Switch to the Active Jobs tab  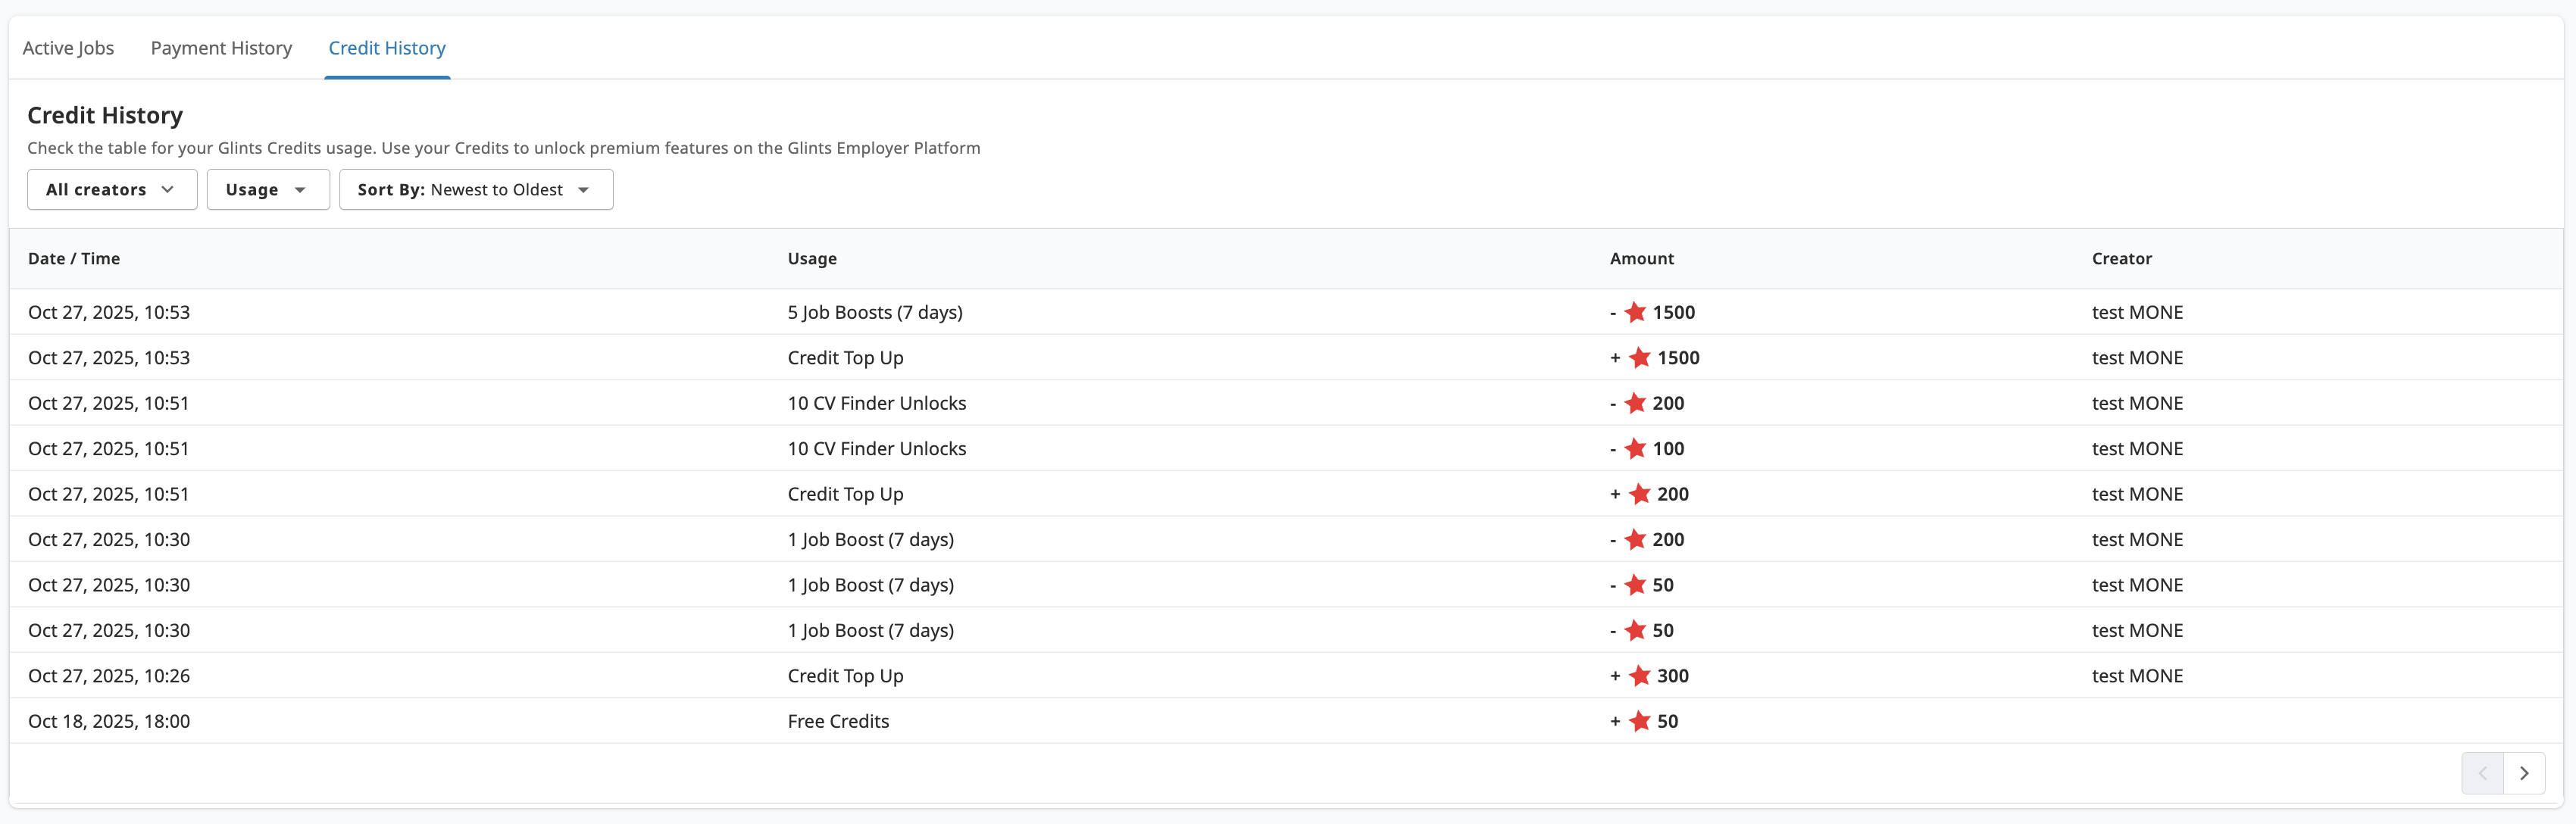[68, 48]
